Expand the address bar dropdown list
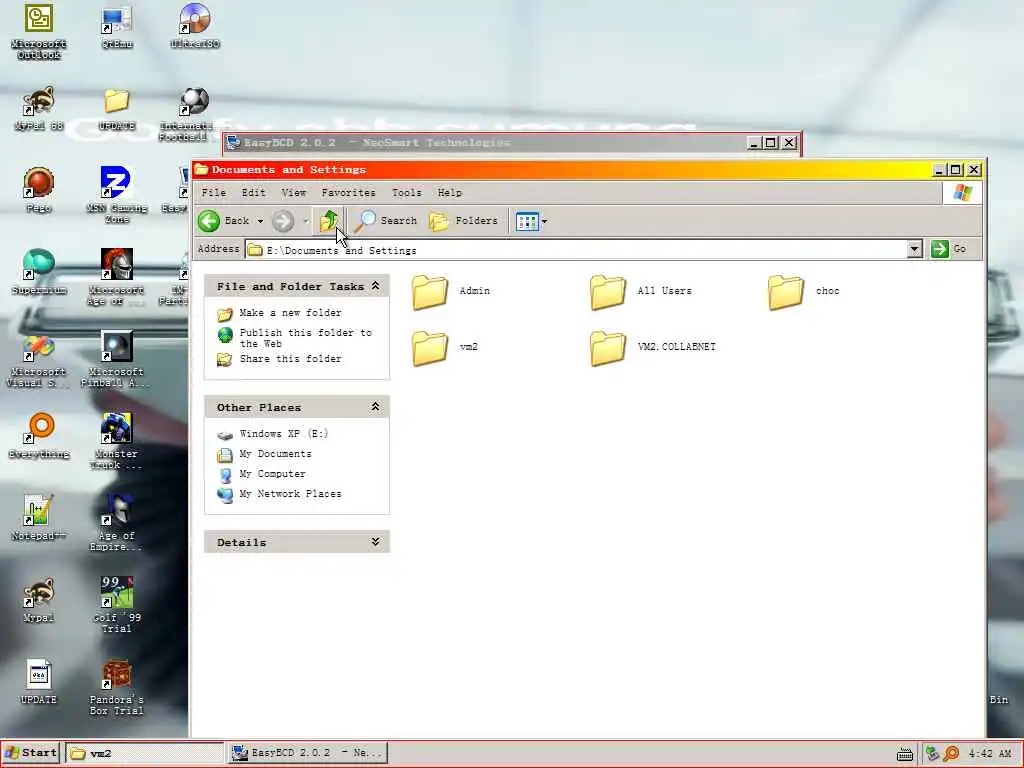The width and height of the screenshot is (1024, 768). [x=914, y=249]
